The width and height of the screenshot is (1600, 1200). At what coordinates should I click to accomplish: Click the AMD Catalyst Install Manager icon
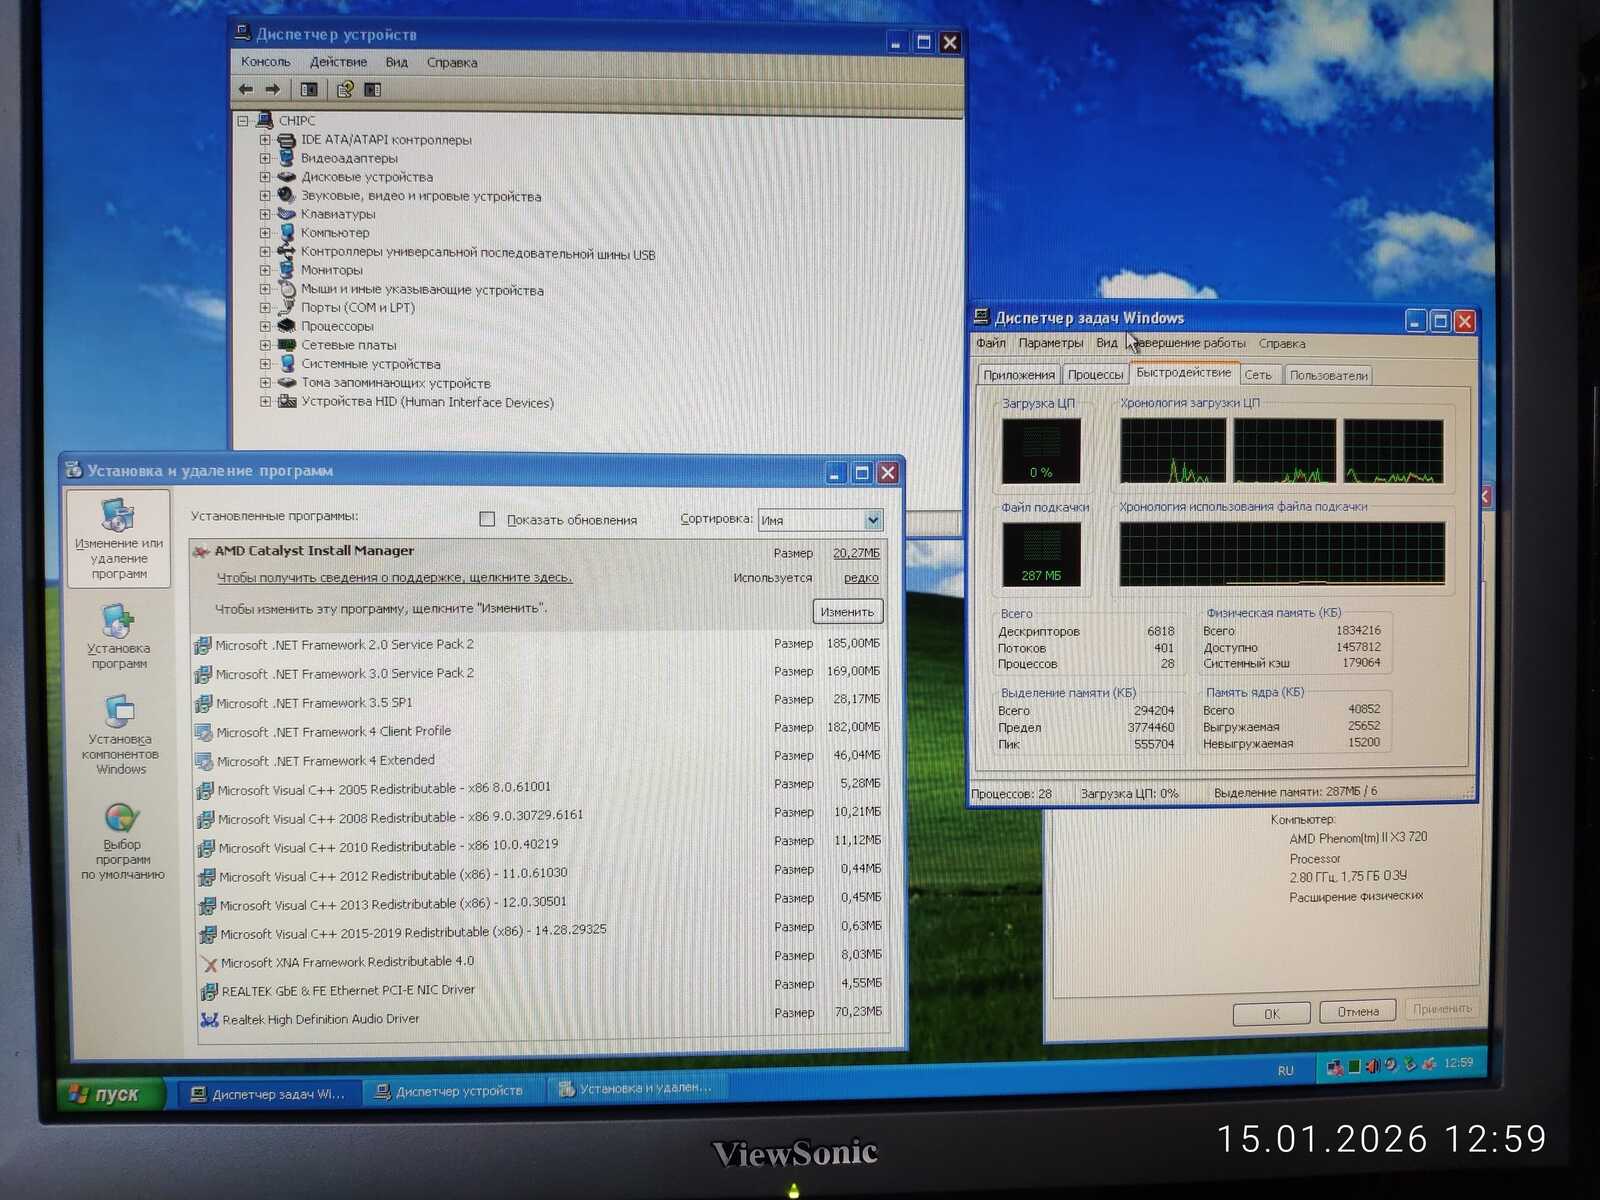[x=201, y=551]
